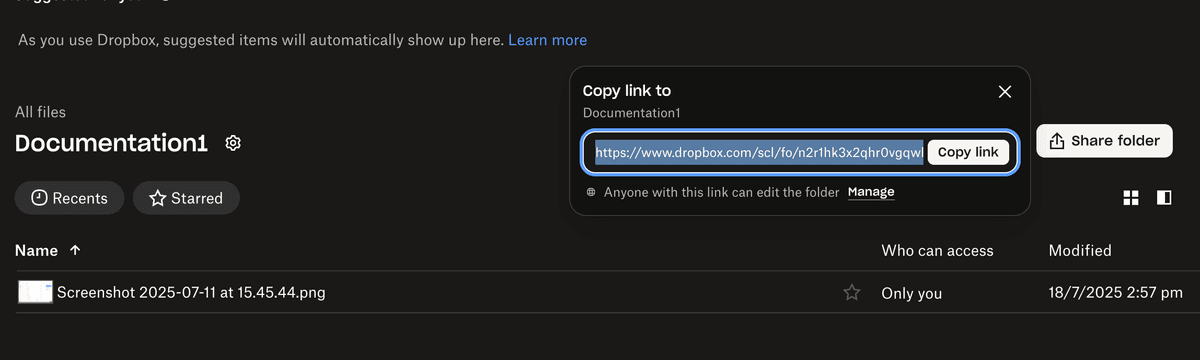
Task: Open Screenshot 2025-07-11 at 15.45.44.png file
Action: click(191, 293)
